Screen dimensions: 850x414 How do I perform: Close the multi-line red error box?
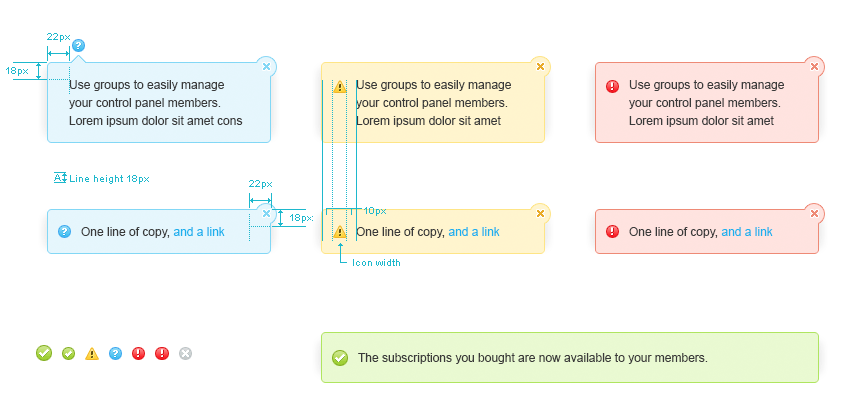pos(815,66)
